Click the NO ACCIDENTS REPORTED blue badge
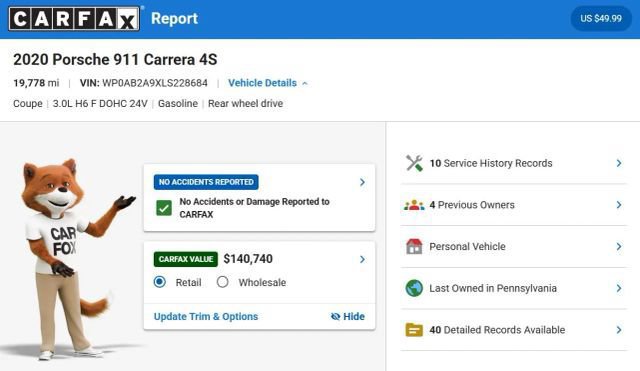The width and height of the screenshot is (640, 371). click(x=206, y=182)
